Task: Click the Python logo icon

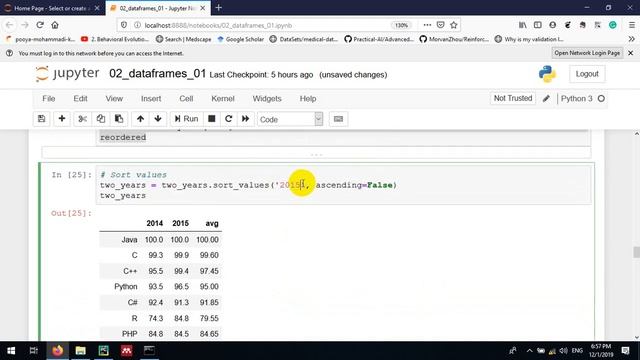Action: 547,74
